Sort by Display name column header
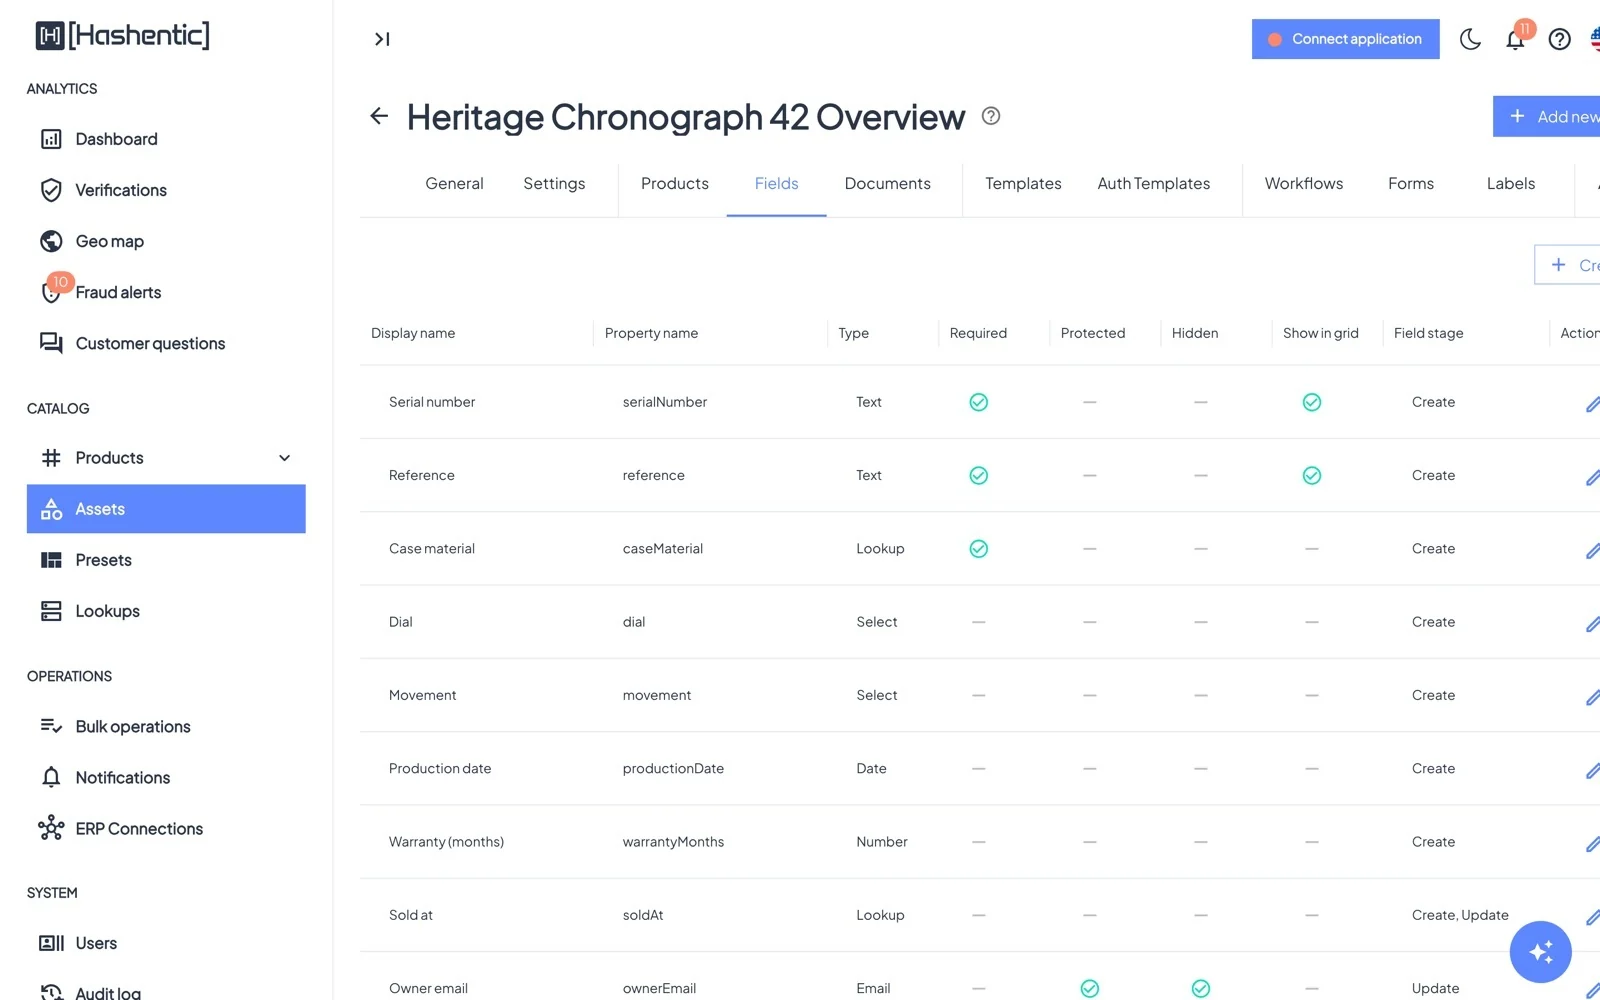 [x=413, y=333]
